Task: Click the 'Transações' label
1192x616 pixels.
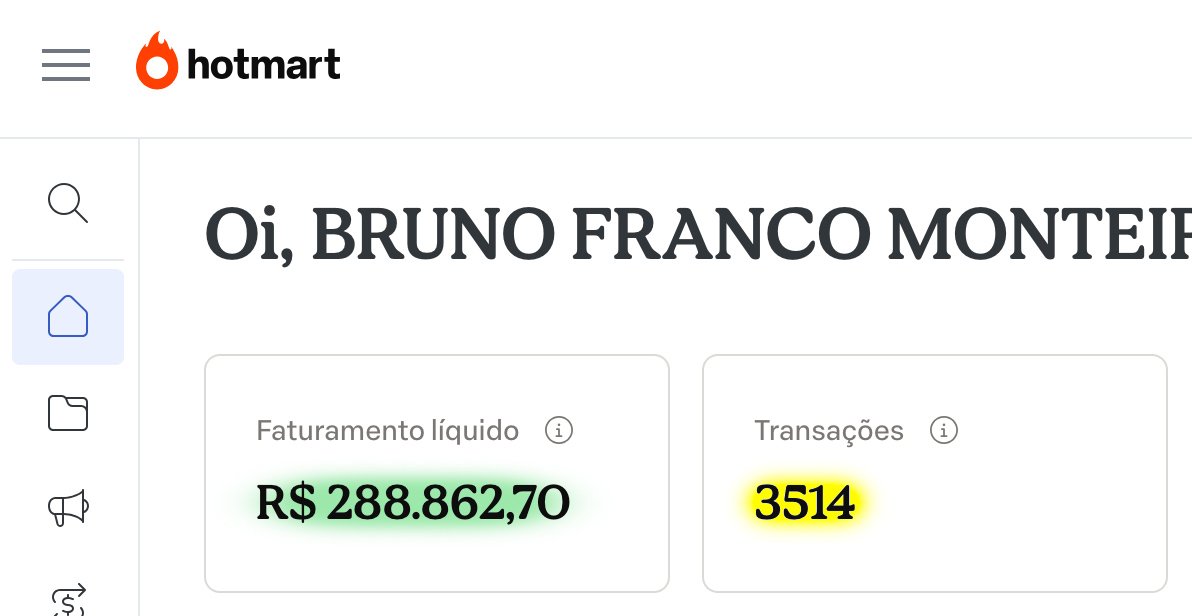Action: [x=828, y=431]
